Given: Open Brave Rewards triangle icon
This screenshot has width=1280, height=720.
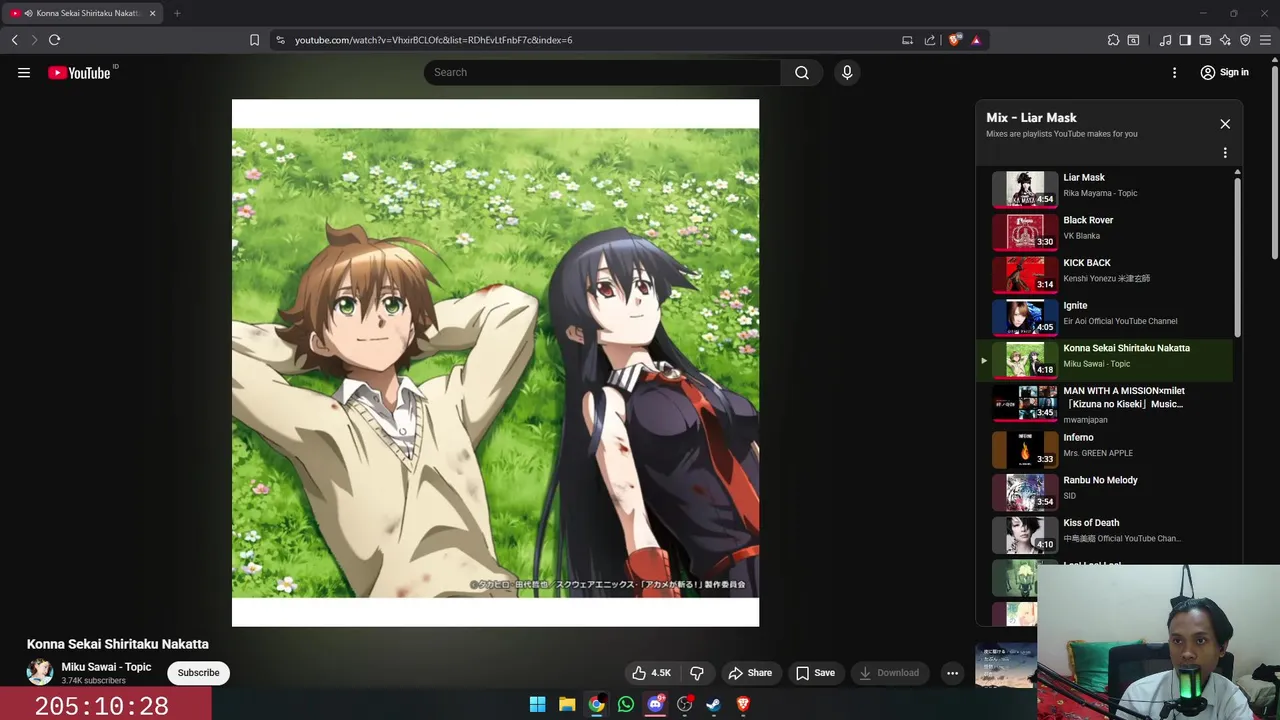Looking at the screenshot, I should pos(976,40).
